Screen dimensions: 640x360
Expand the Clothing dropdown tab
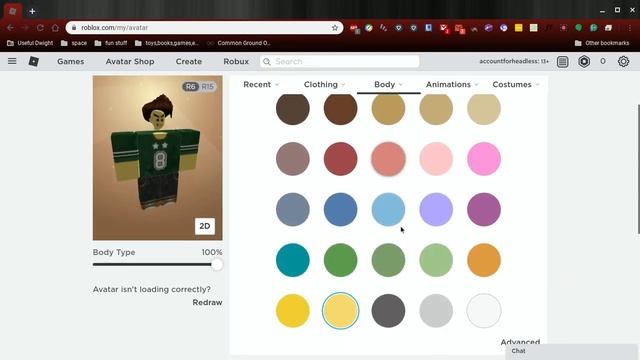click(x=324, y=84)
